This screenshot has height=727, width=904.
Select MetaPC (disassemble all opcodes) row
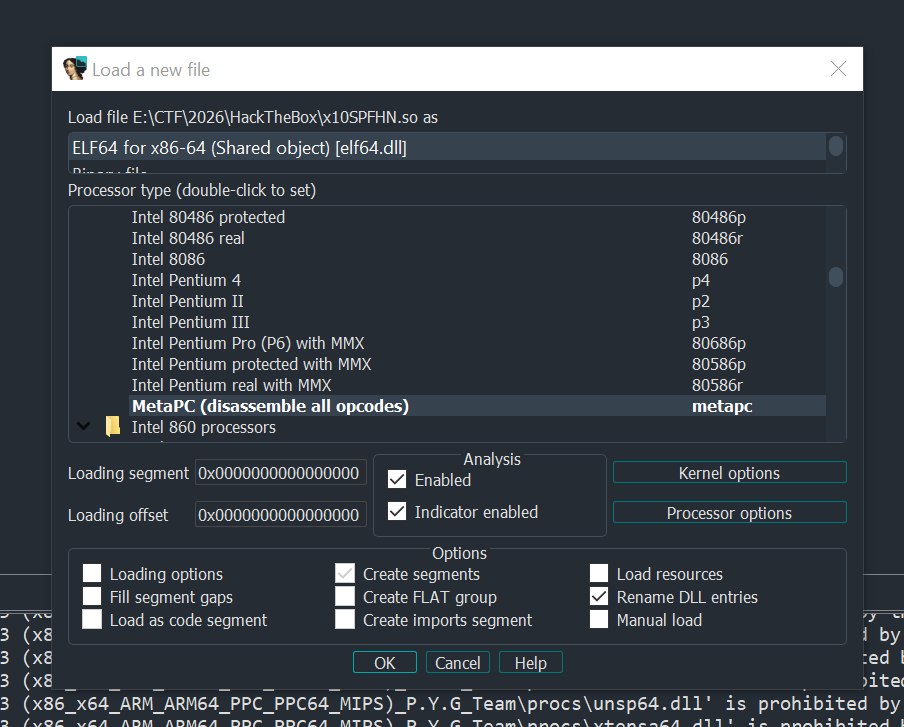pos(477,406)
